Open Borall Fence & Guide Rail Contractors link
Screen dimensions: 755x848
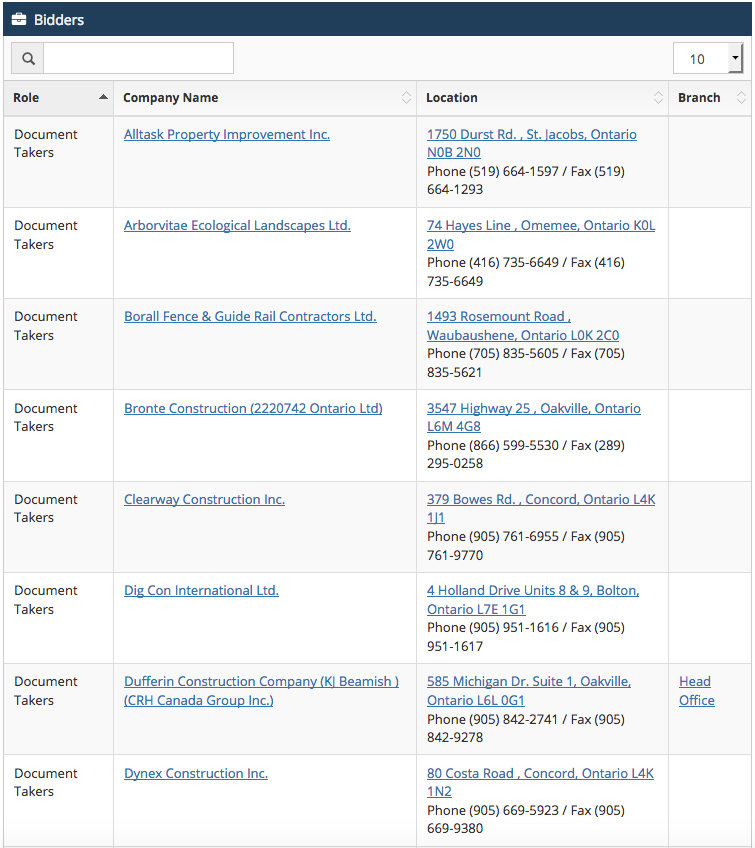pyautogui.click(x=250, y=316)
